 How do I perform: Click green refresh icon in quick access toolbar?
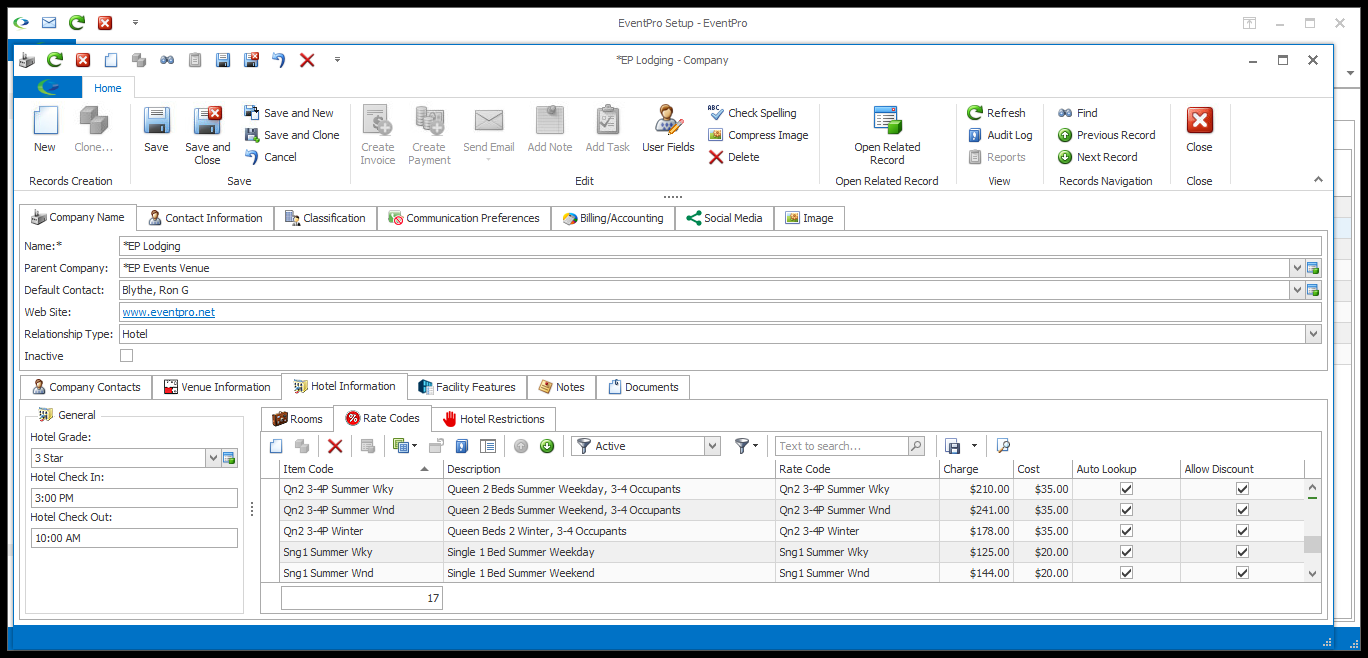point(55,60)
